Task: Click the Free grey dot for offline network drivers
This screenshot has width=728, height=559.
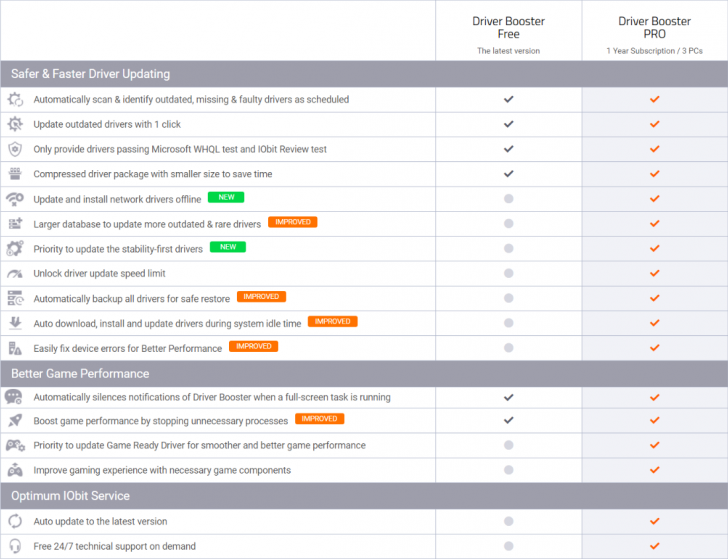Action: pyautogui.click(x=509, y=199)
